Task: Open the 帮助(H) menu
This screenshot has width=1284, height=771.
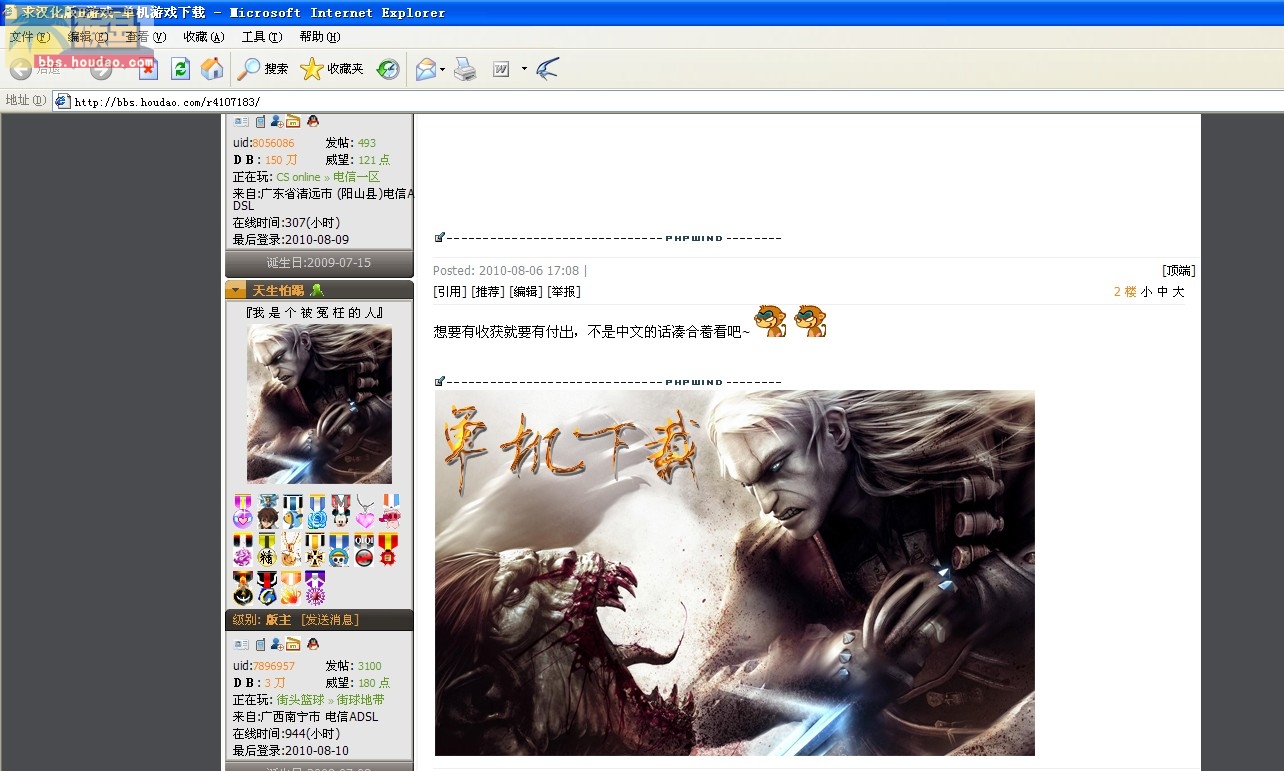Action: (x=320, y=37)
